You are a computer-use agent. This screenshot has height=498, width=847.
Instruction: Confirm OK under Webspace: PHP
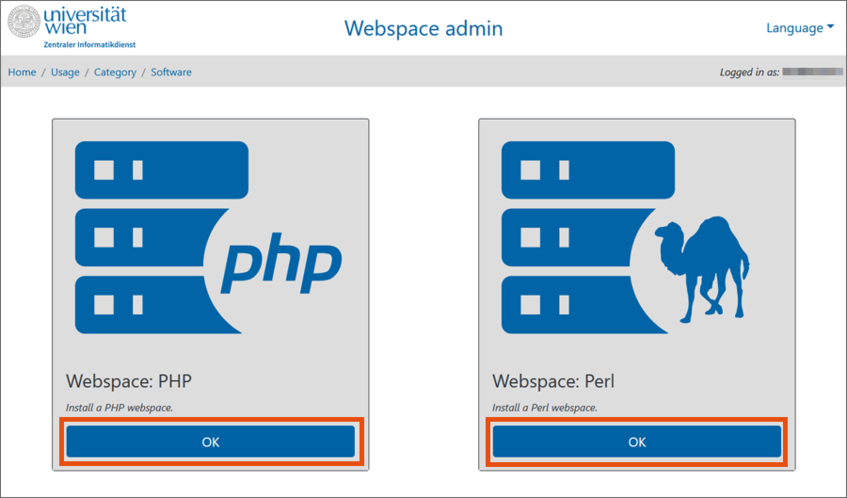pyautogui.click(x=211, y=442)
